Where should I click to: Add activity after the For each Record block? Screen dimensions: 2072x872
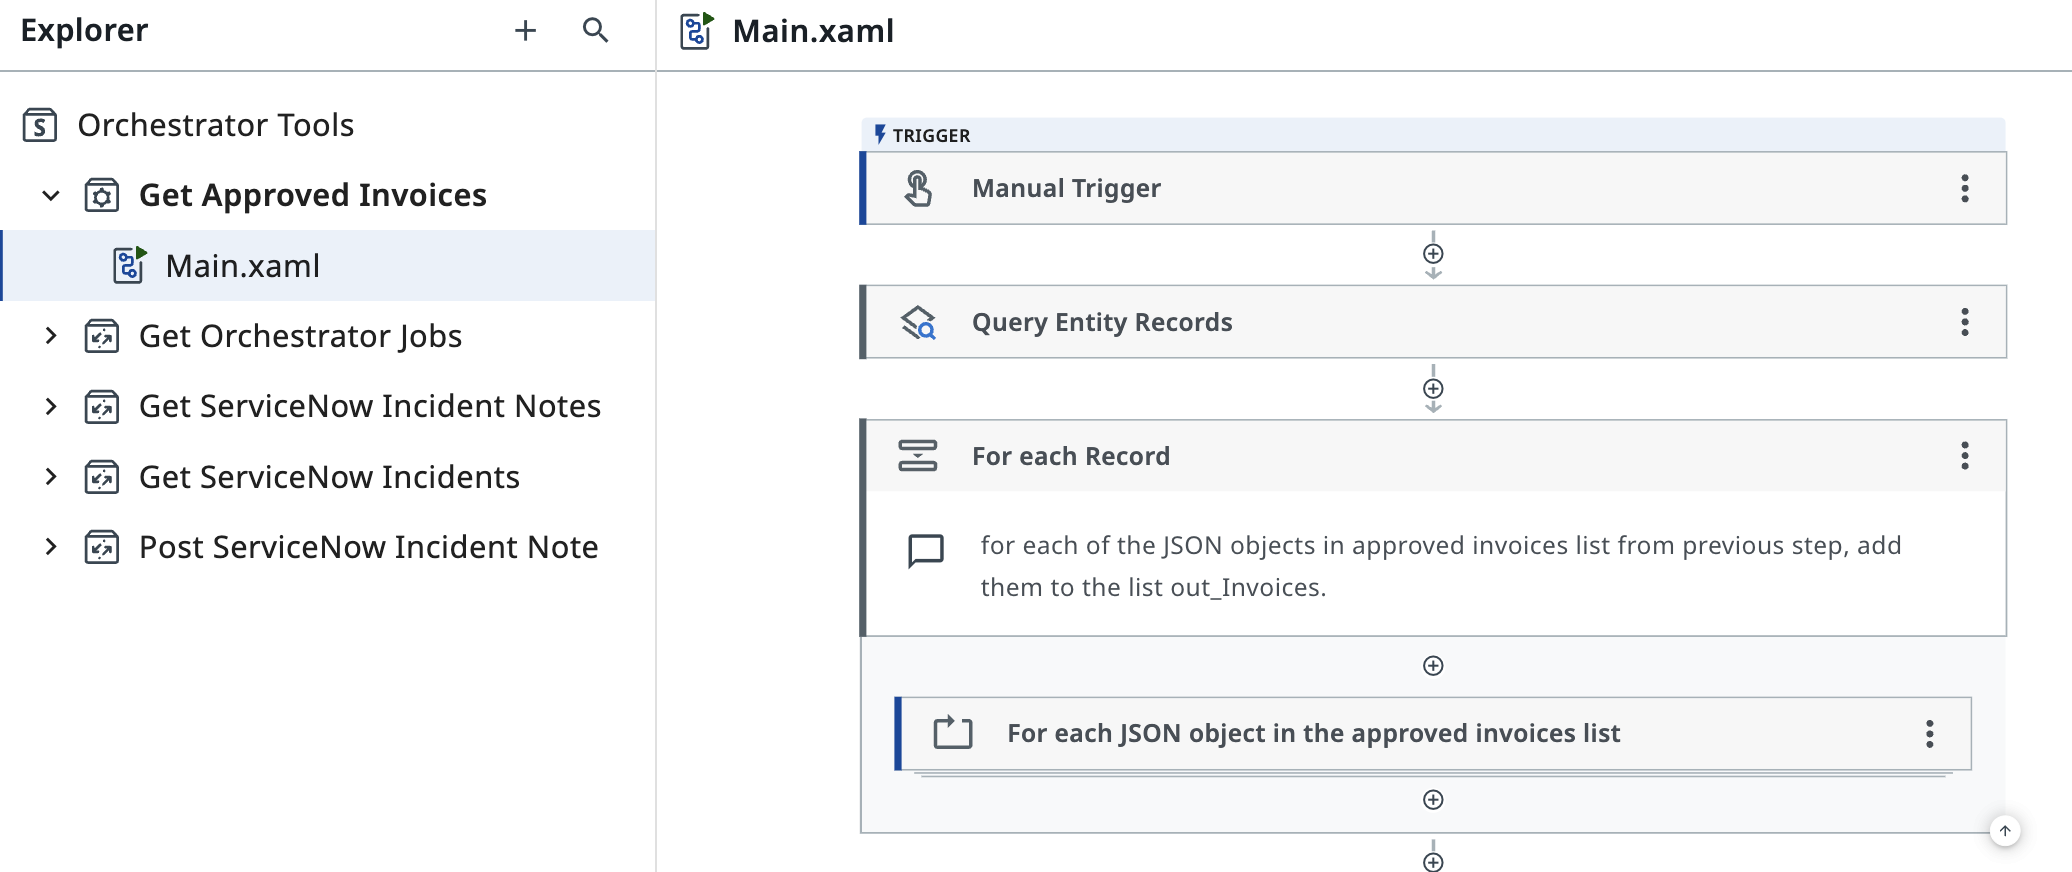1433,862
